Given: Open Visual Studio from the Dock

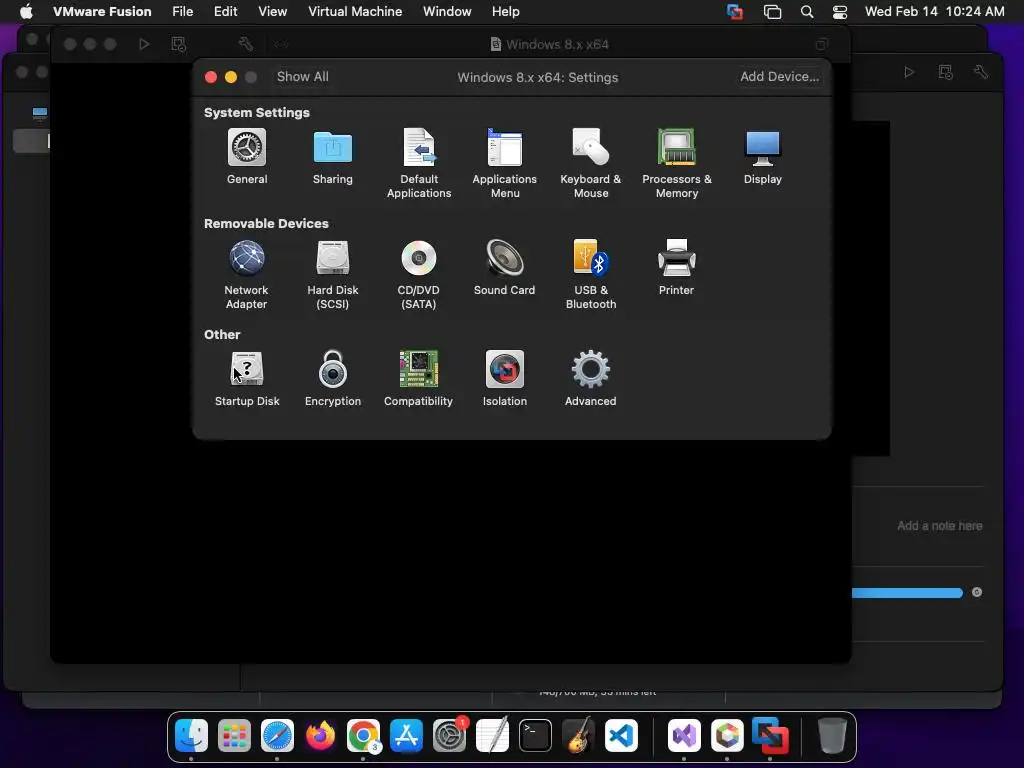Looking at the screenshot, I should [x=684, y=736].
